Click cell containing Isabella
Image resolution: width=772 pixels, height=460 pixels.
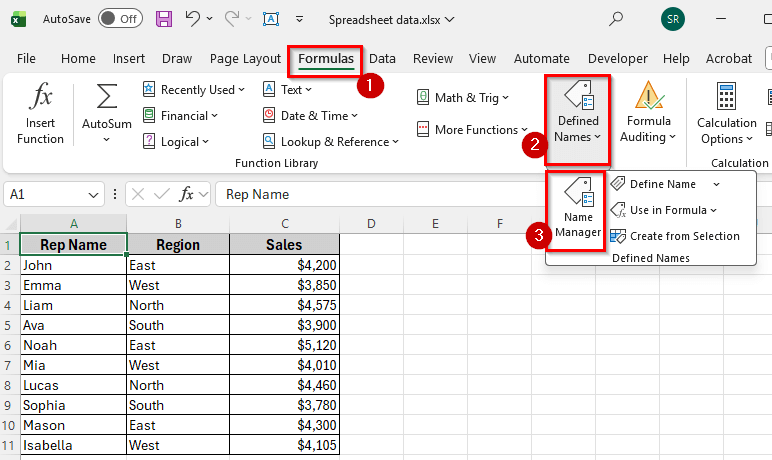73,445
